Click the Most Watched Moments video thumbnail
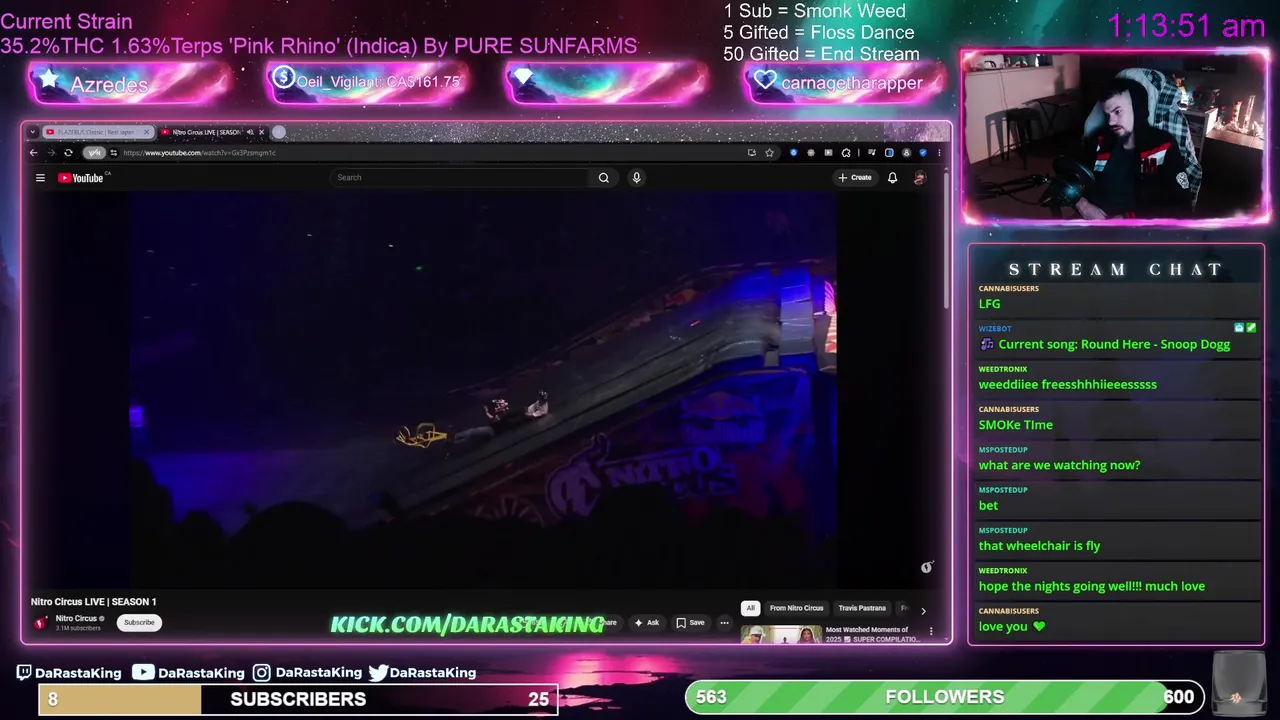Image resolution: width=1280 pixels, height=720 pixels. click(x=781, y=634)
